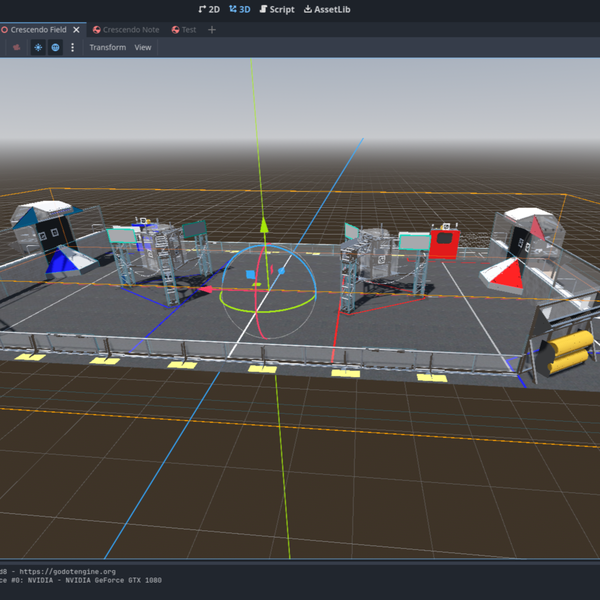Toggle the preview environment globe icon

[55, 47]
